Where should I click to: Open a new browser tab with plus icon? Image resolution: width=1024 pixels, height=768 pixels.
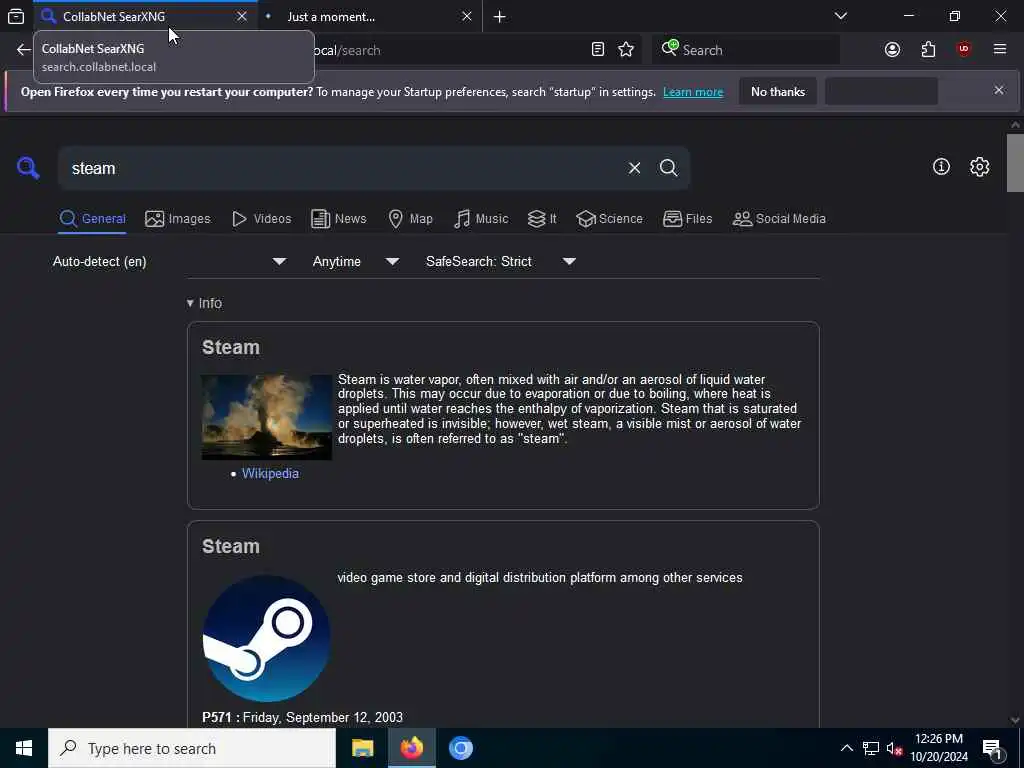click(500, 17)
